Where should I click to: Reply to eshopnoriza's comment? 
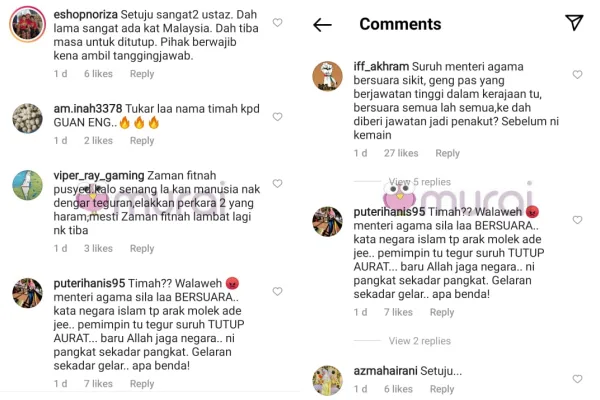coord(142,74)
